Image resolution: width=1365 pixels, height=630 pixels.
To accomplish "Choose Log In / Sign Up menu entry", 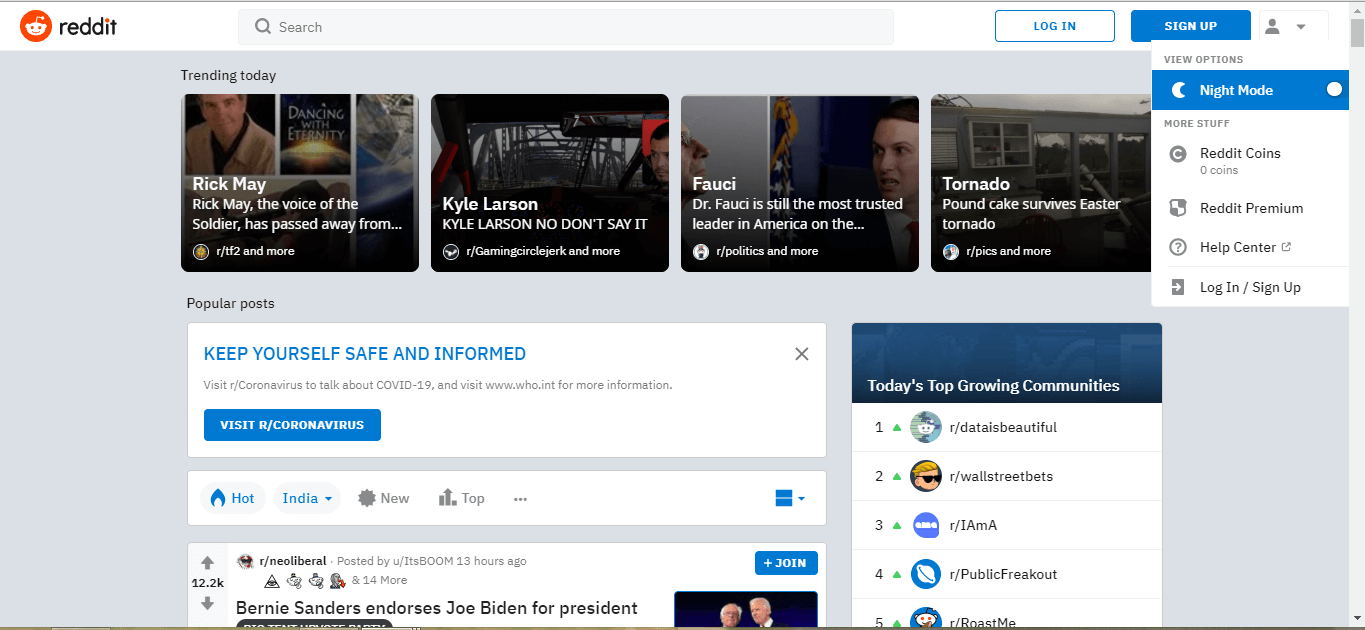I will tap(1250, 287).
